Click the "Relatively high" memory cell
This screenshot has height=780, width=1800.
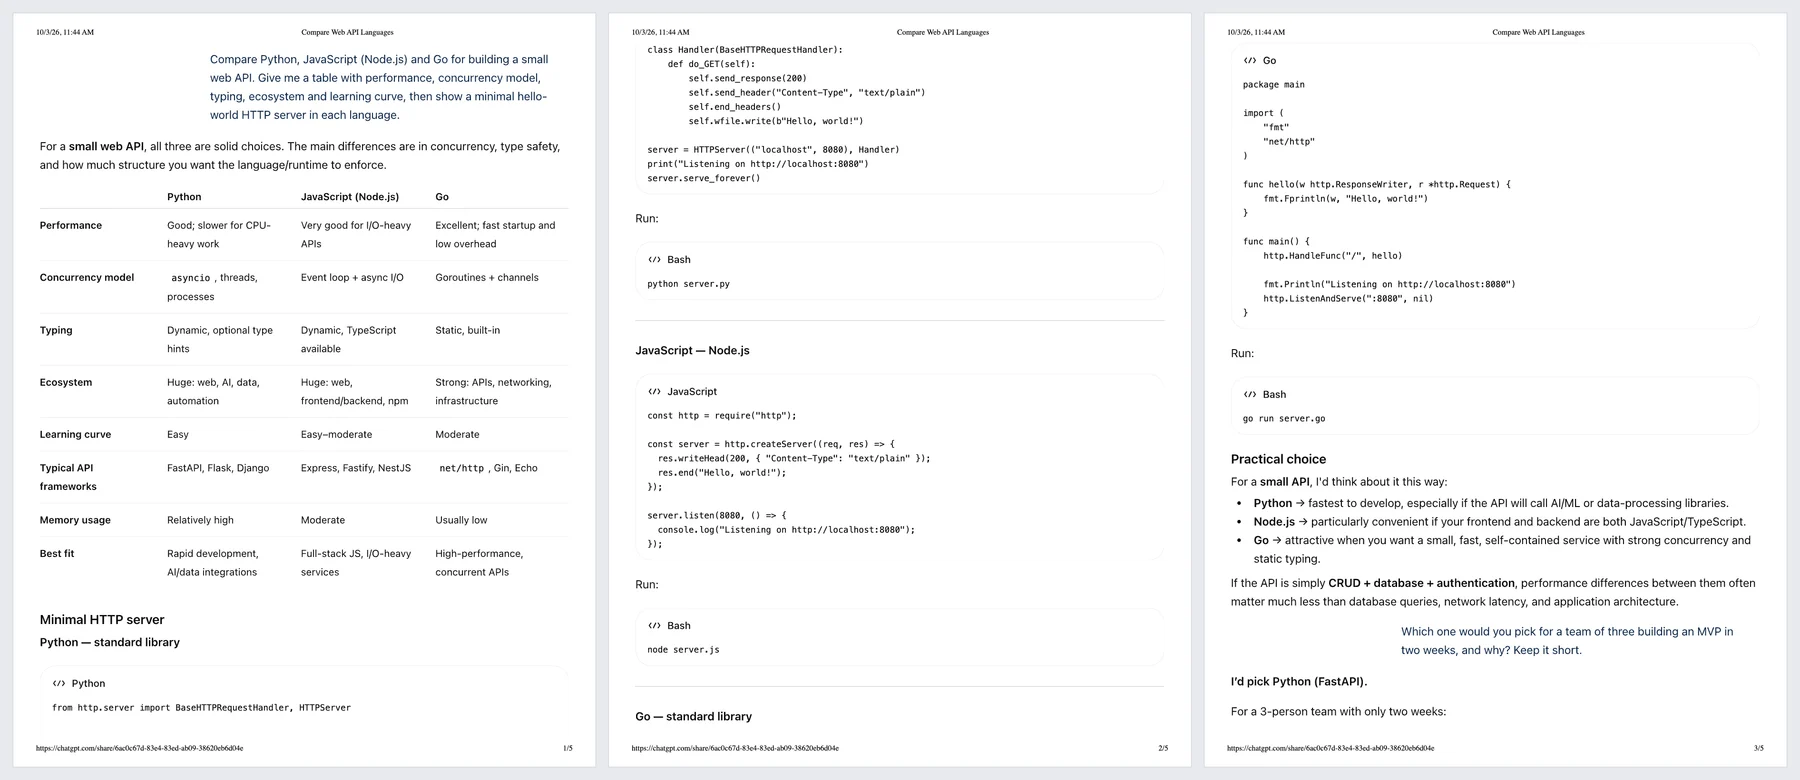201,521
